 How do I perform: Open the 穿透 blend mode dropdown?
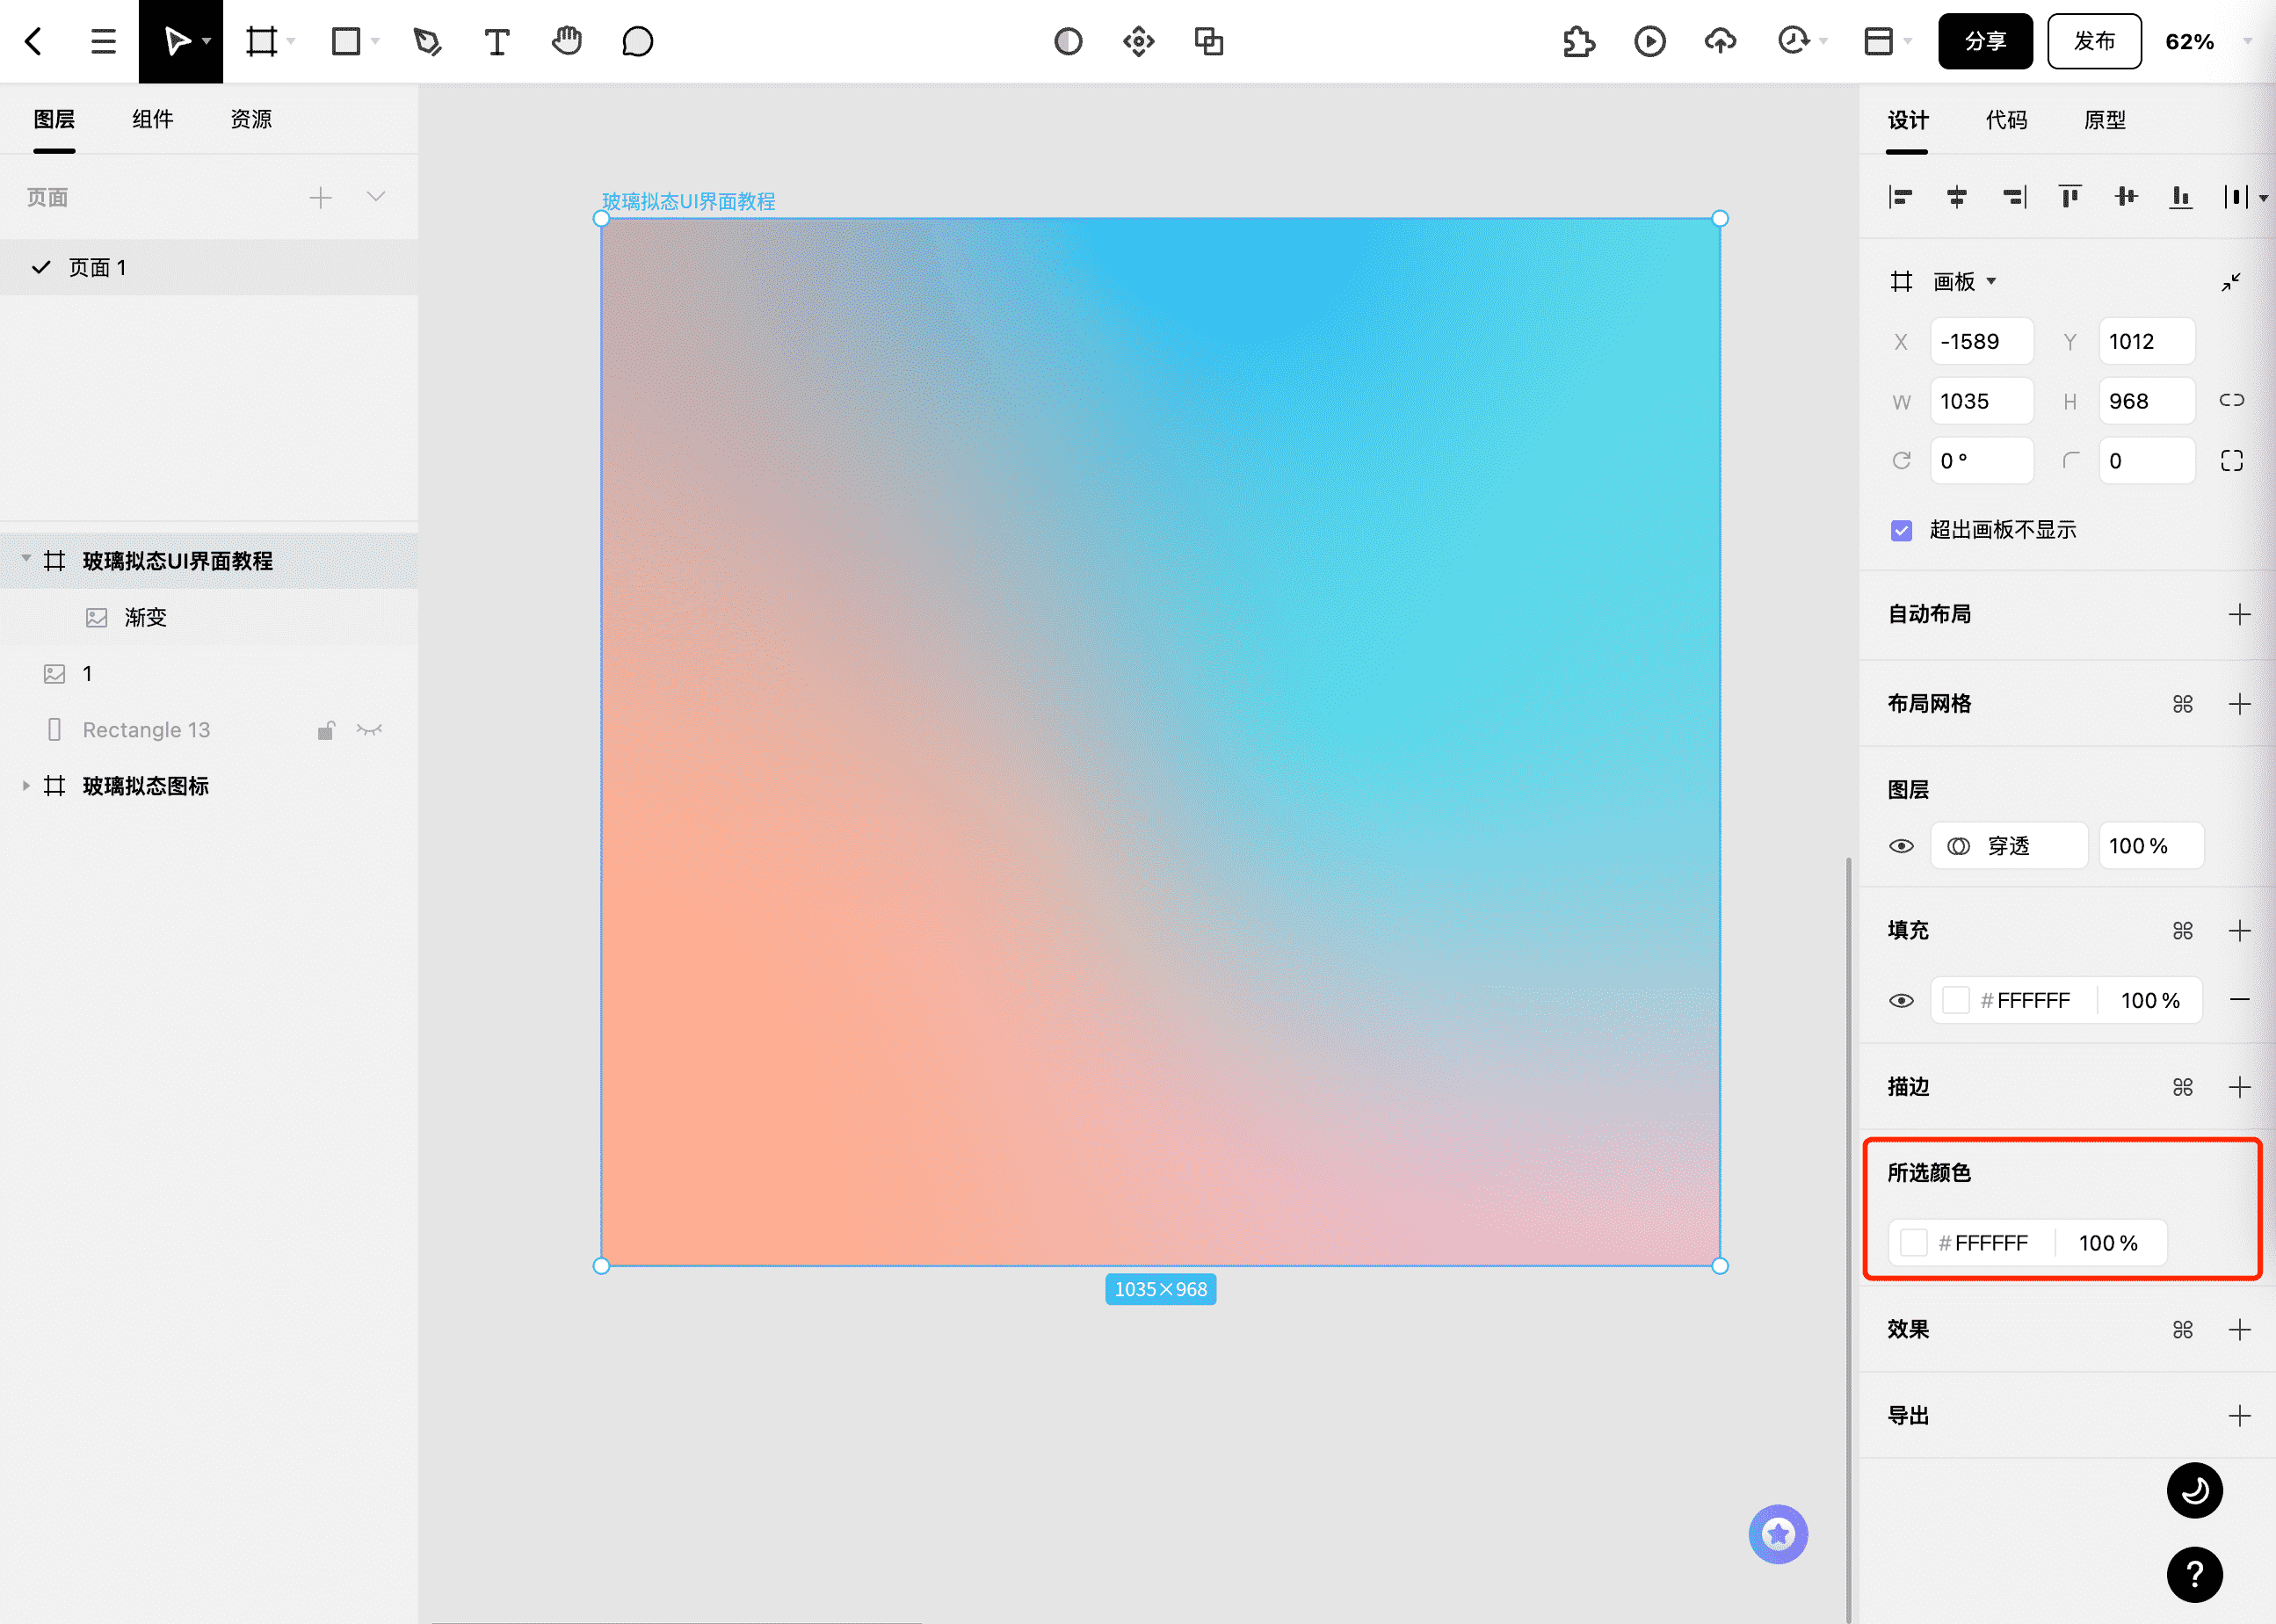[x=2009, y=846]
